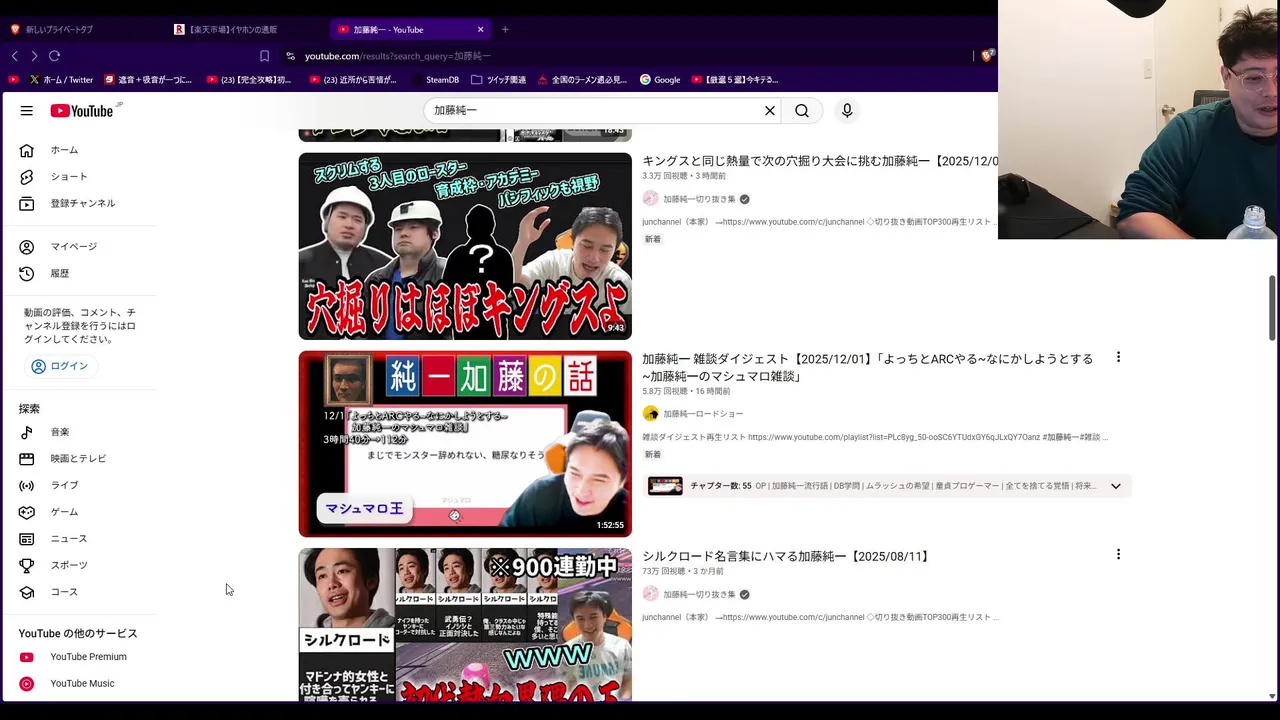Image resolution: width=1280 pixels, height=720 pixels.
Task: Open three-dot menu for シルクロード名言集 video
Action: coord(1118,554)
